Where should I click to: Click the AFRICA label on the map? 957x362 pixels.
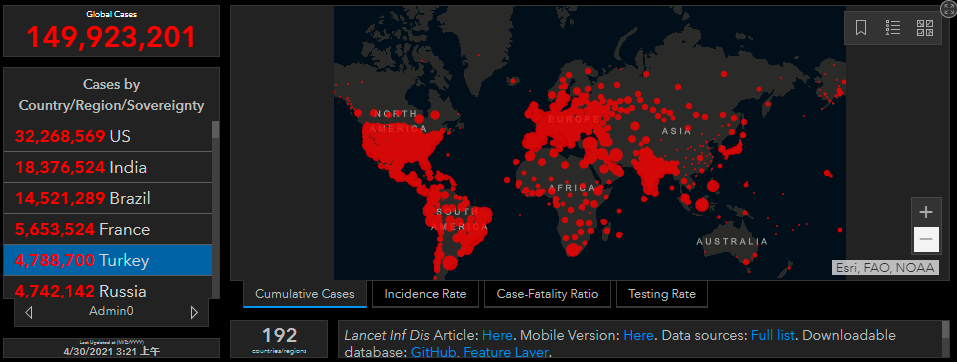572,188
